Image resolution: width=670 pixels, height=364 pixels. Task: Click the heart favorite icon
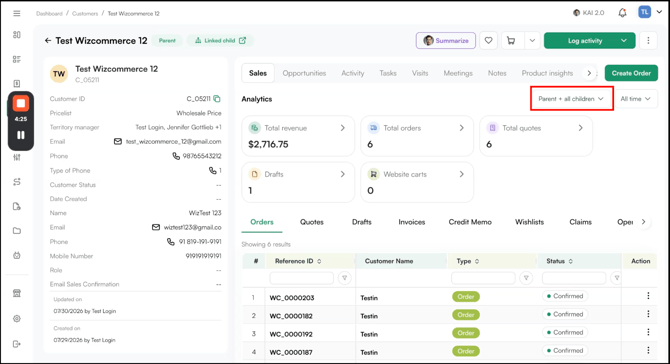488,41
